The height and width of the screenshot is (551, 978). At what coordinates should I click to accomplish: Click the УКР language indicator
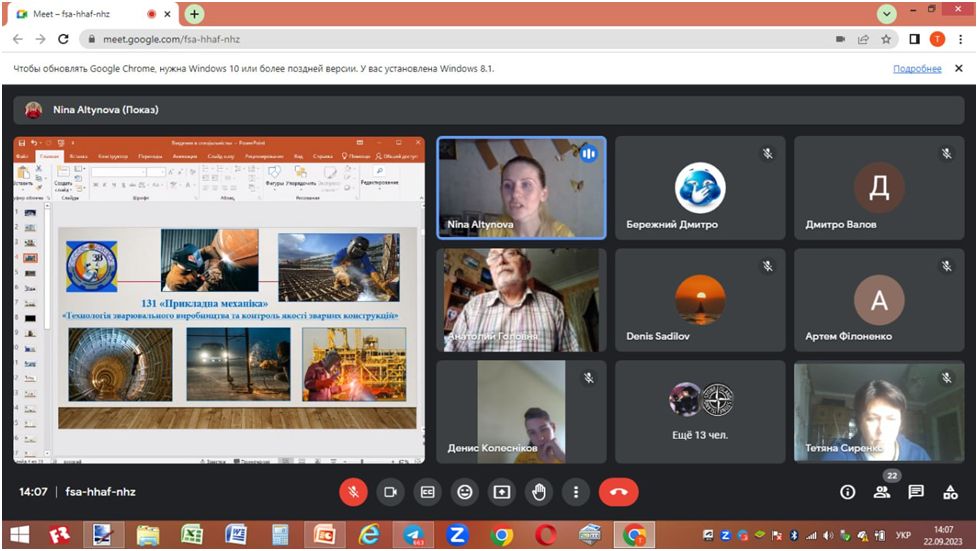click(x=903, y=535)
